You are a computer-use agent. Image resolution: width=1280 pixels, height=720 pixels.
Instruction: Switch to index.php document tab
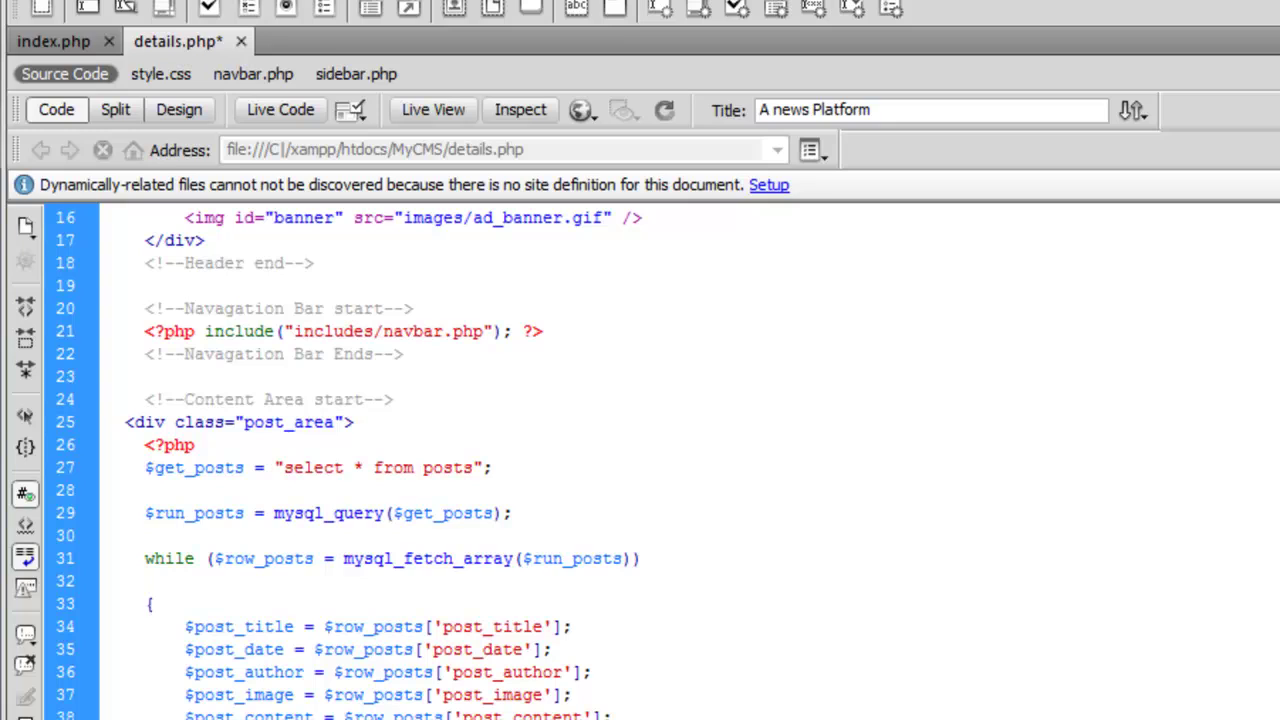53,41
